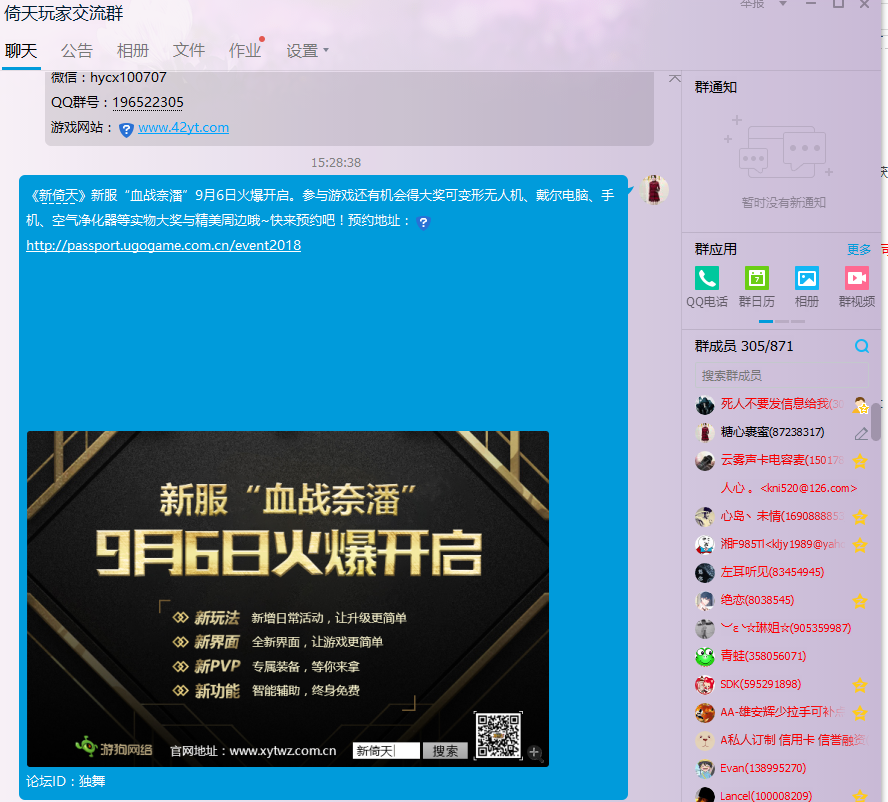This screenshot has height=802, width=888.
Task: Click the star icon beside 绝恋
Action: click(860, 601)
